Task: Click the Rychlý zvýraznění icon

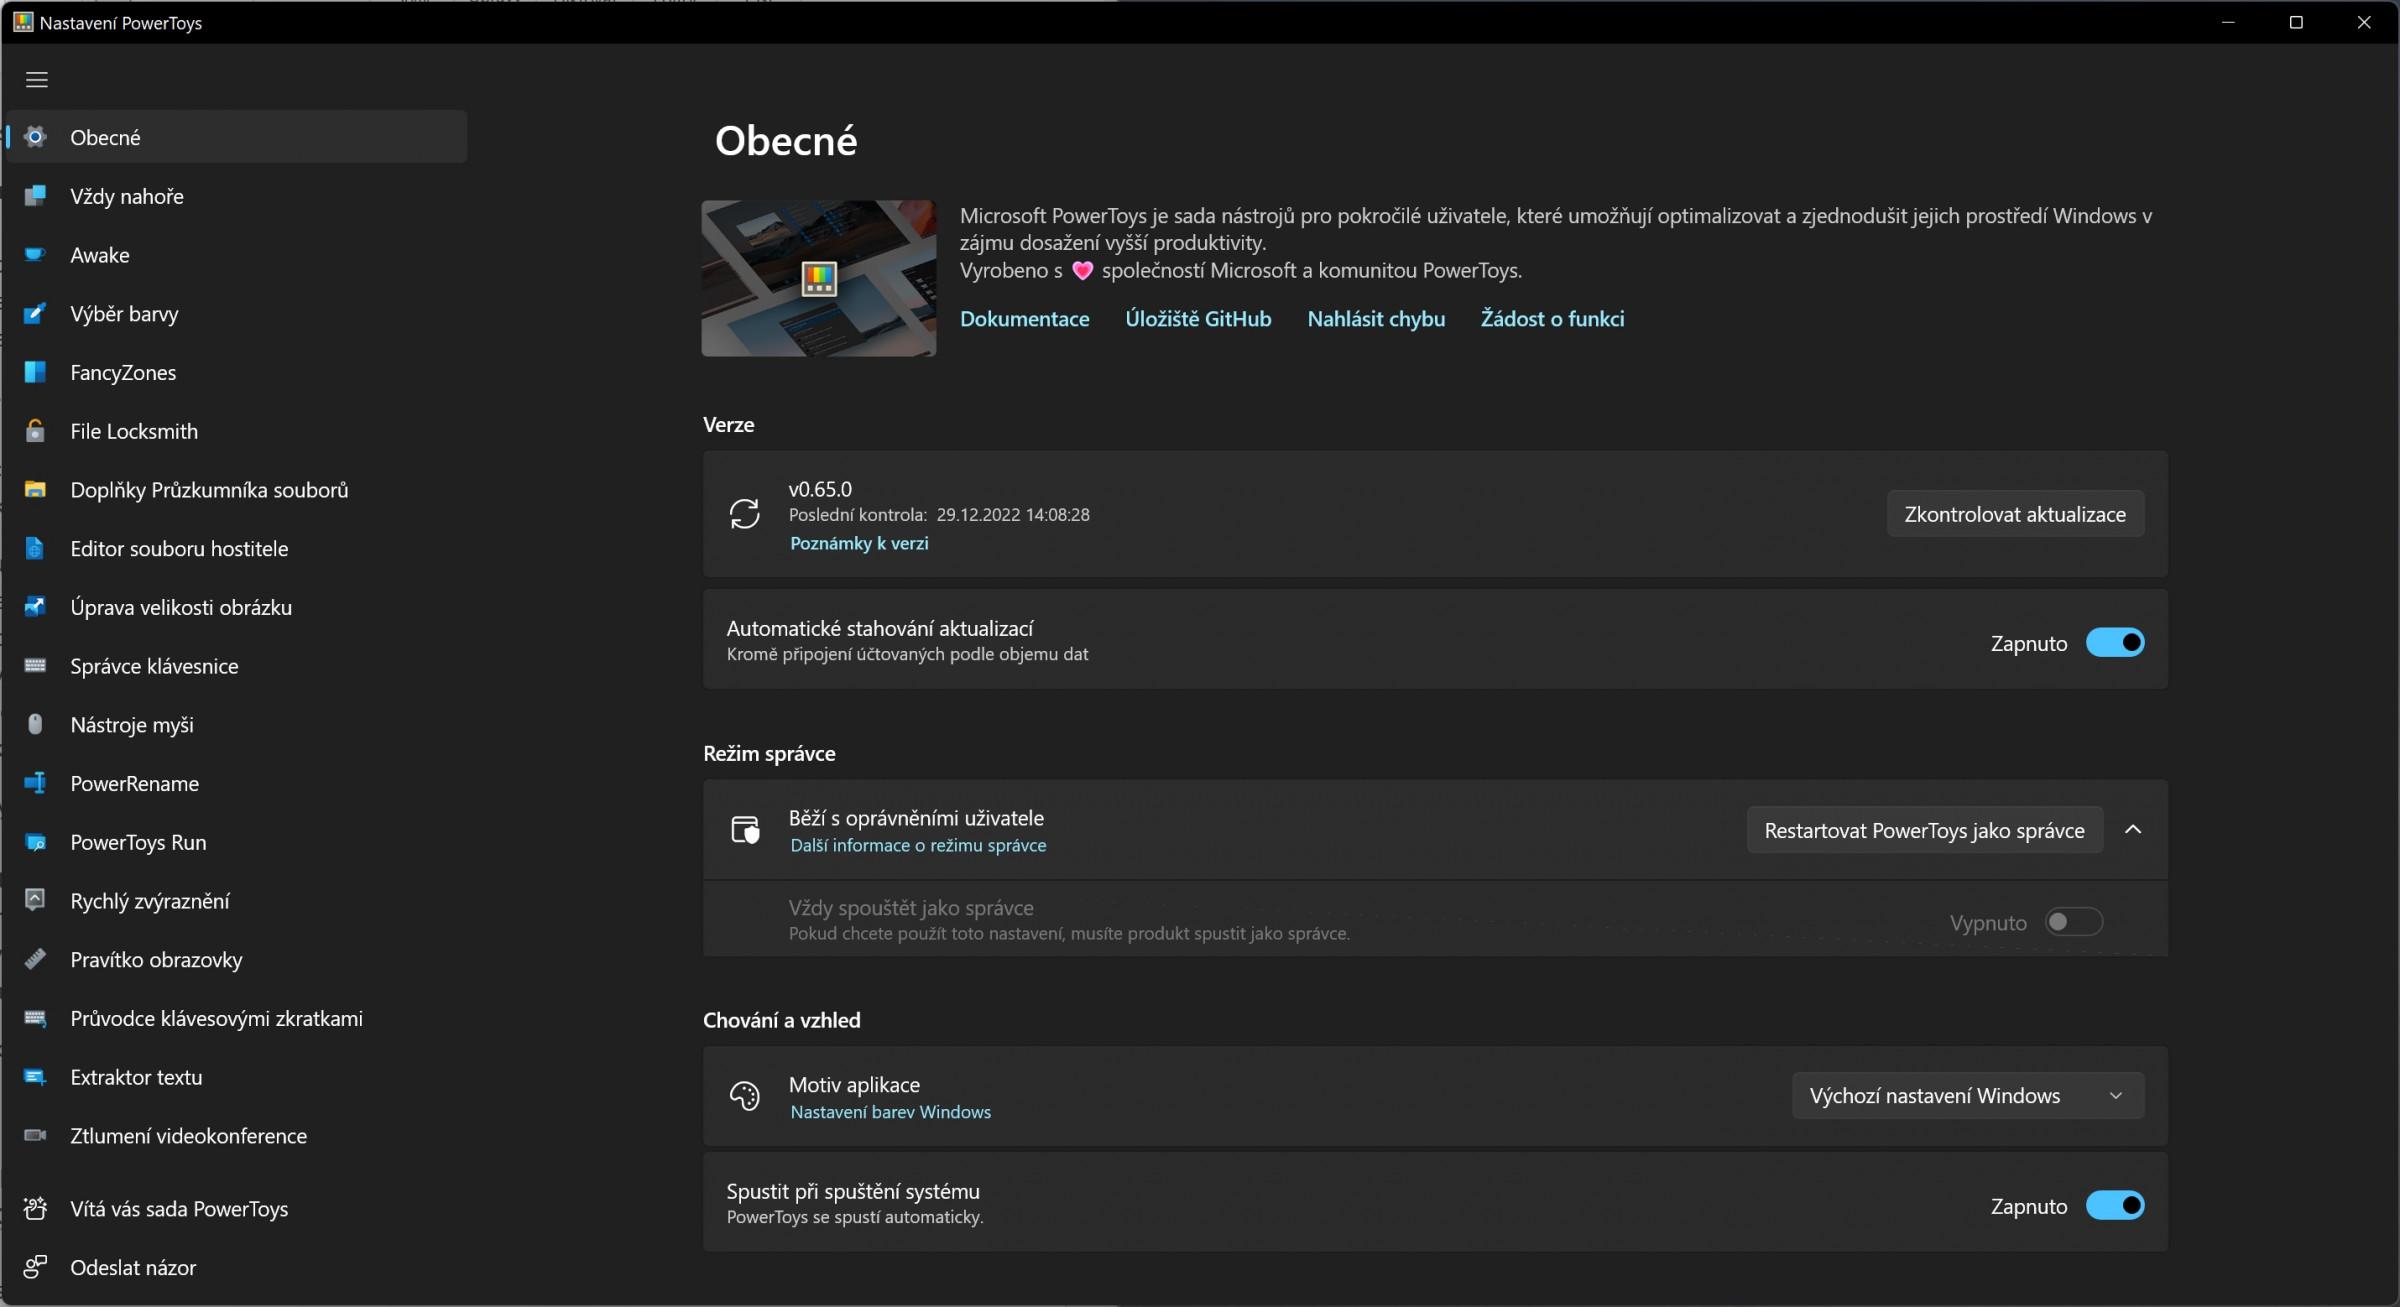Action: pyautogui.click(x=35, y=900)
